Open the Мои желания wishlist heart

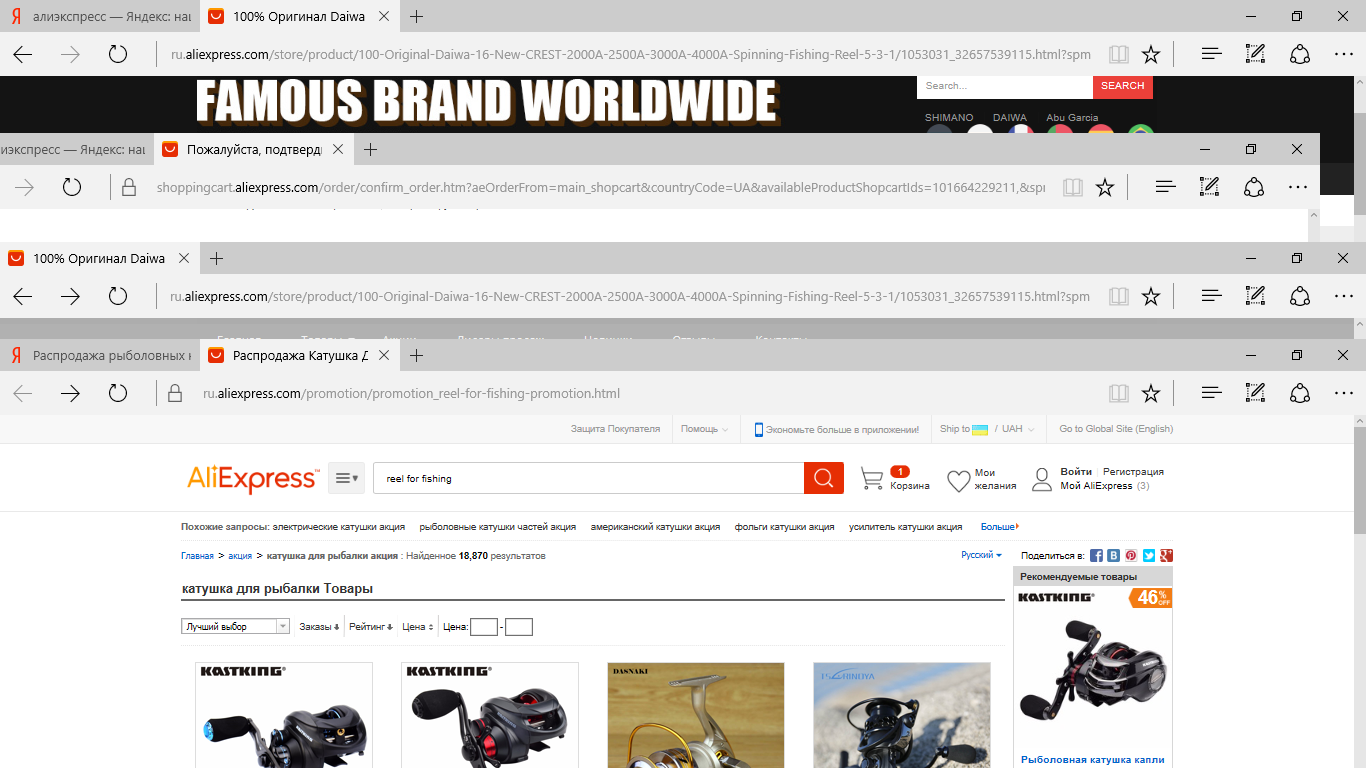pyautogui.click(x=958, y=480)
